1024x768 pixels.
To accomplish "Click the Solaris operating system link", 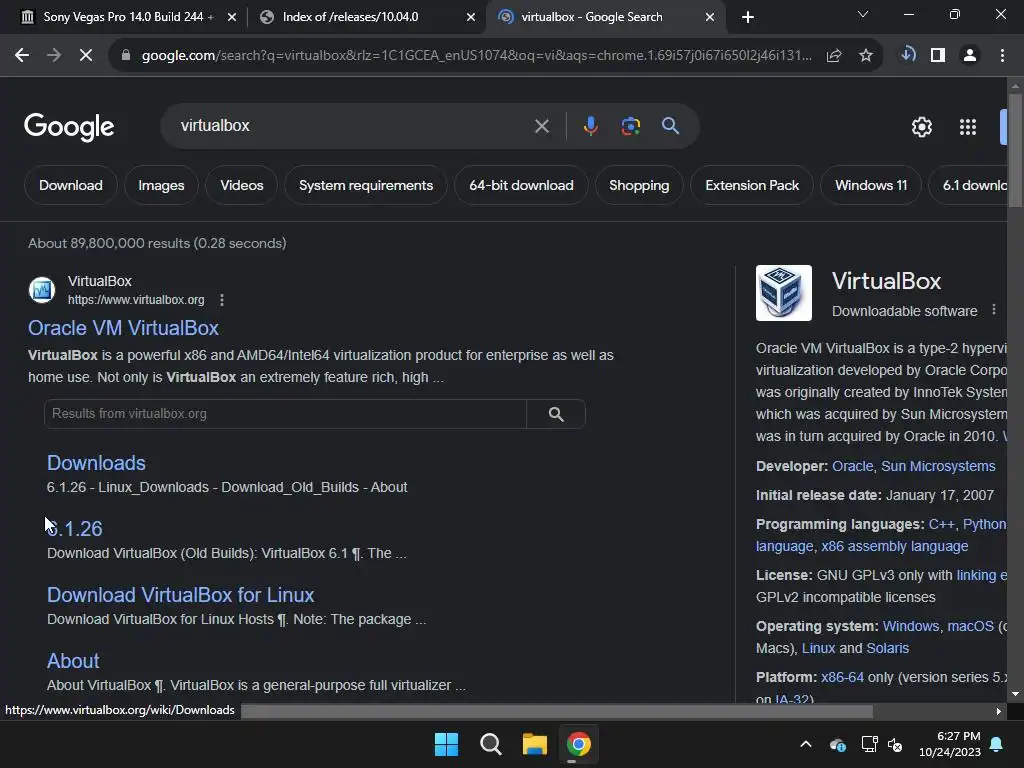I will pos(887,648).
